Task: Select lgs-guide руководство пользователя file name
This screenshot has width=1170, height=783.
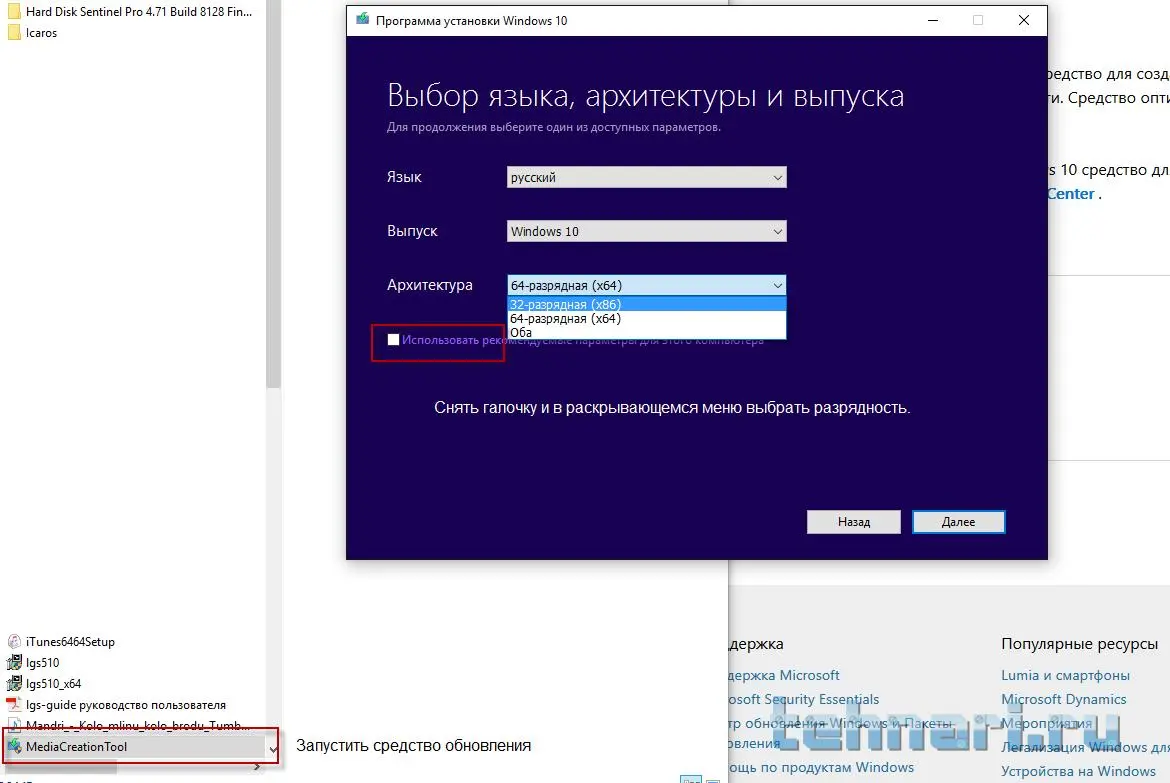Action: click(125, 705)
